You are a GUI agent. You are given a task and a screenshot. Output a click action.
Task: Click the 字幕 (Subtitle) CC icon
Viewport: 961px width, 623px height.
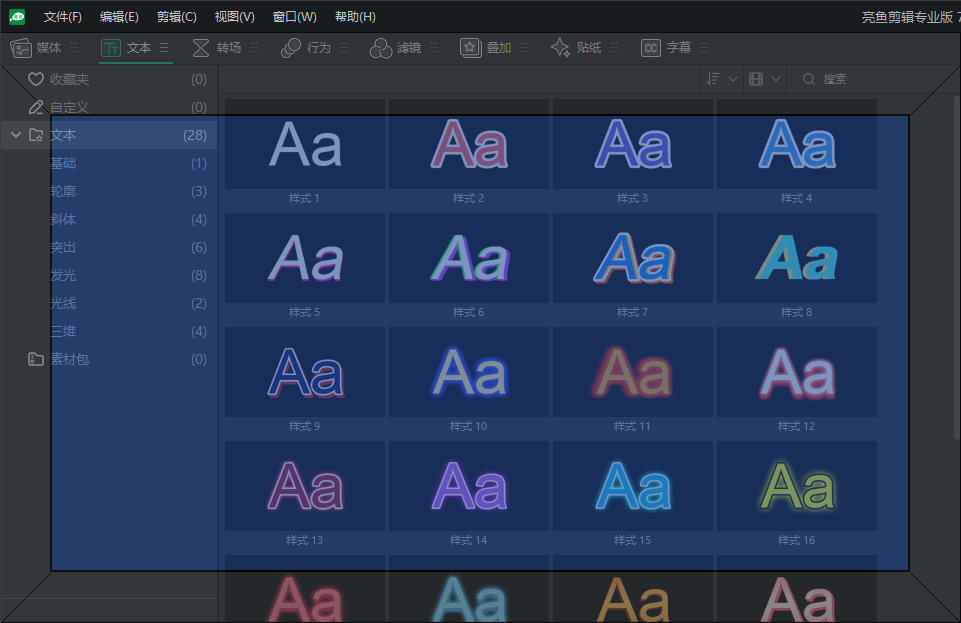[651, 48]
